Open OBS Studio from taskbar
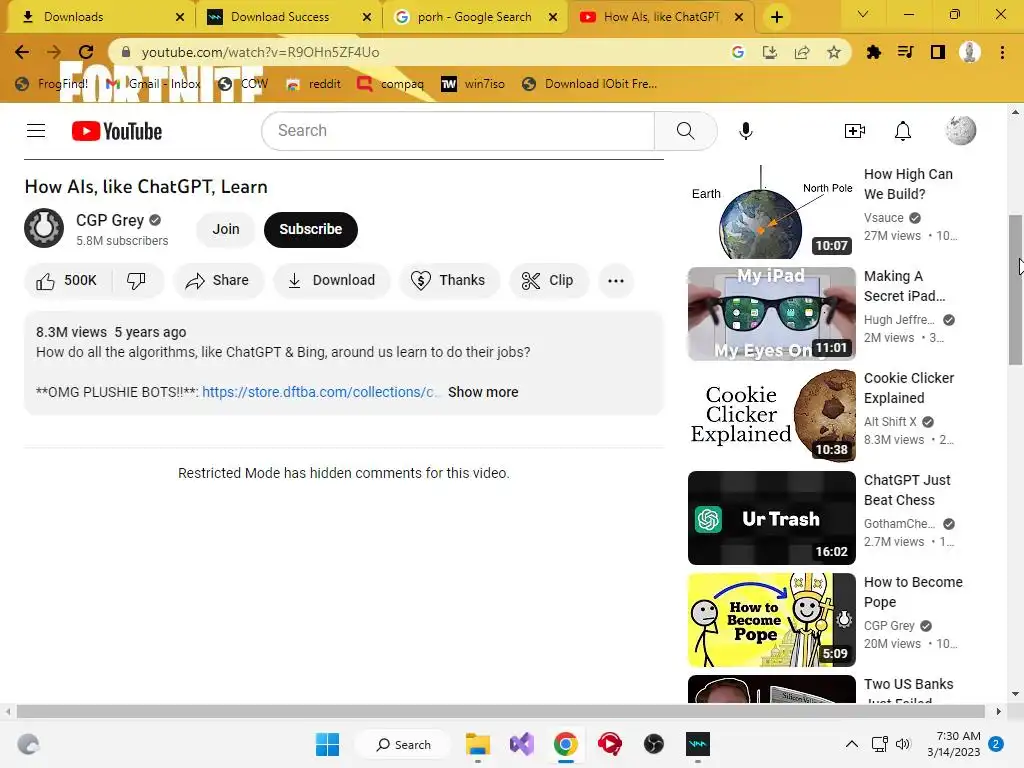This screenshot has height=768, width=1024. (654, 744)
